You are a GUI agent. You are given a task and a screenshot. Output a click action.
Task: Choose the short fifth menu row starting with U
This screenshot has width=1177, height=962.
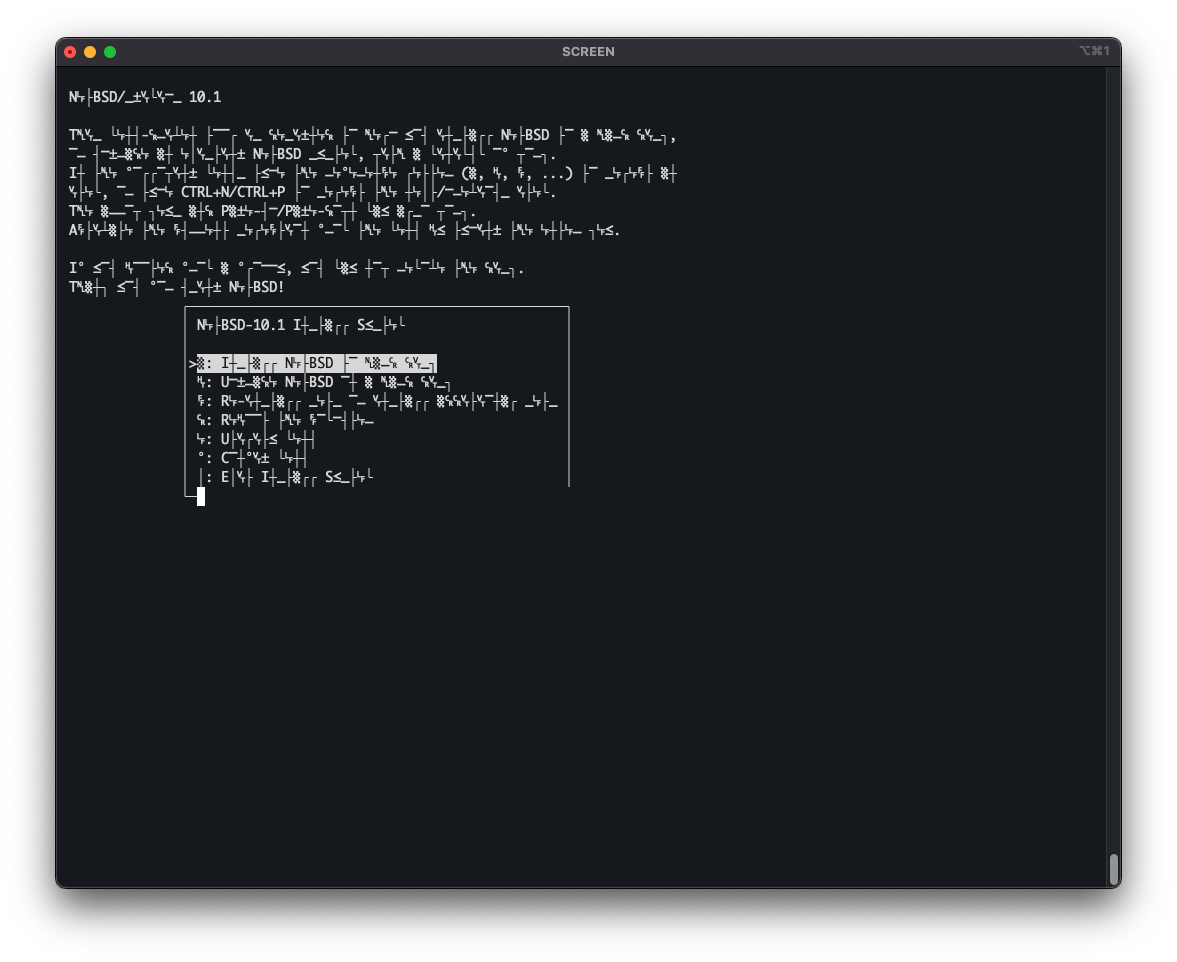tap(256, 439)
